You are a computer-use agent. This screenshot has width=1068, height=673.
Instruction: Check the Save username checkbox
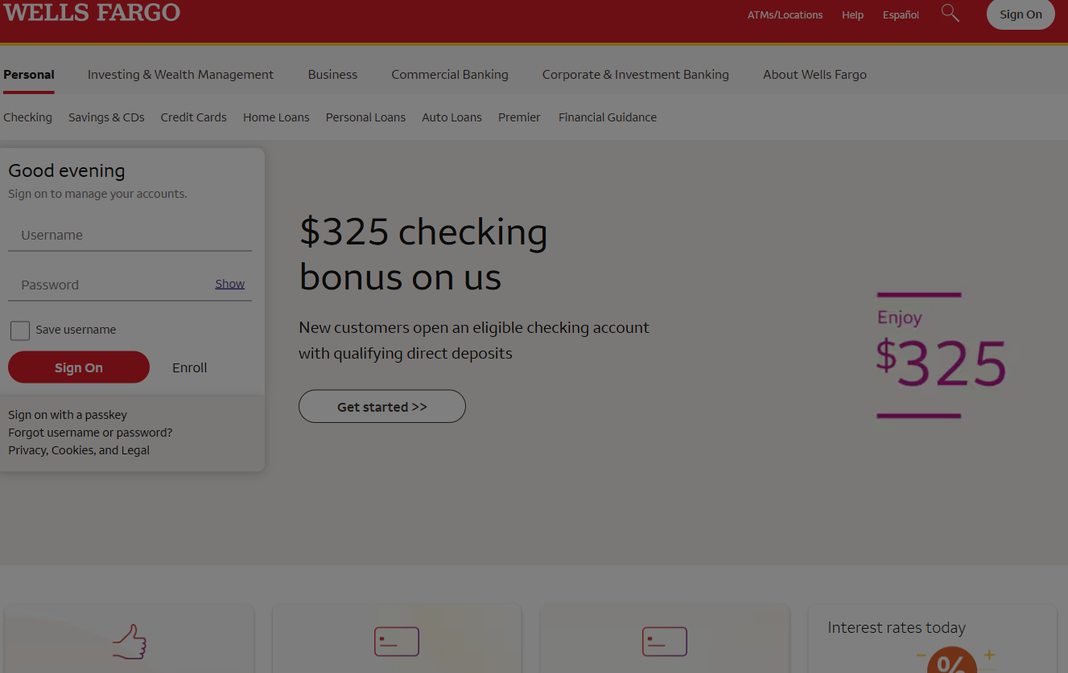point(20,330)
